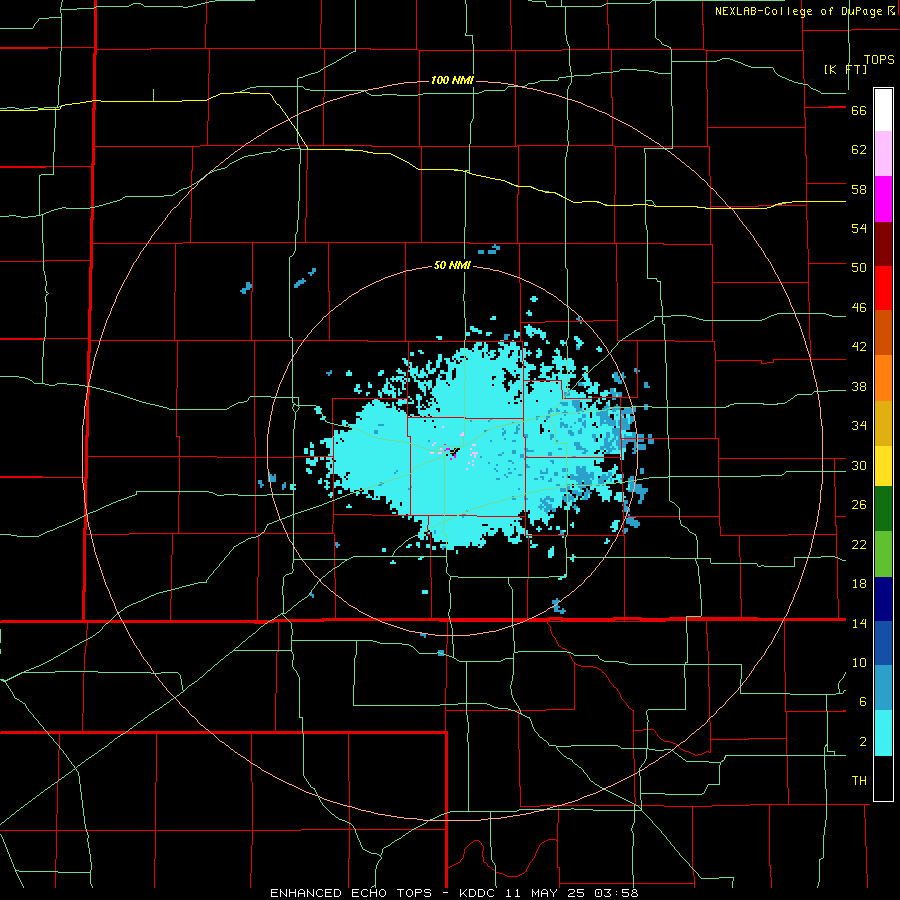Click the cyan 10 kft legend swatch
Image resolution: width=900 pixels, height=900 pixels.
[883, 733]
